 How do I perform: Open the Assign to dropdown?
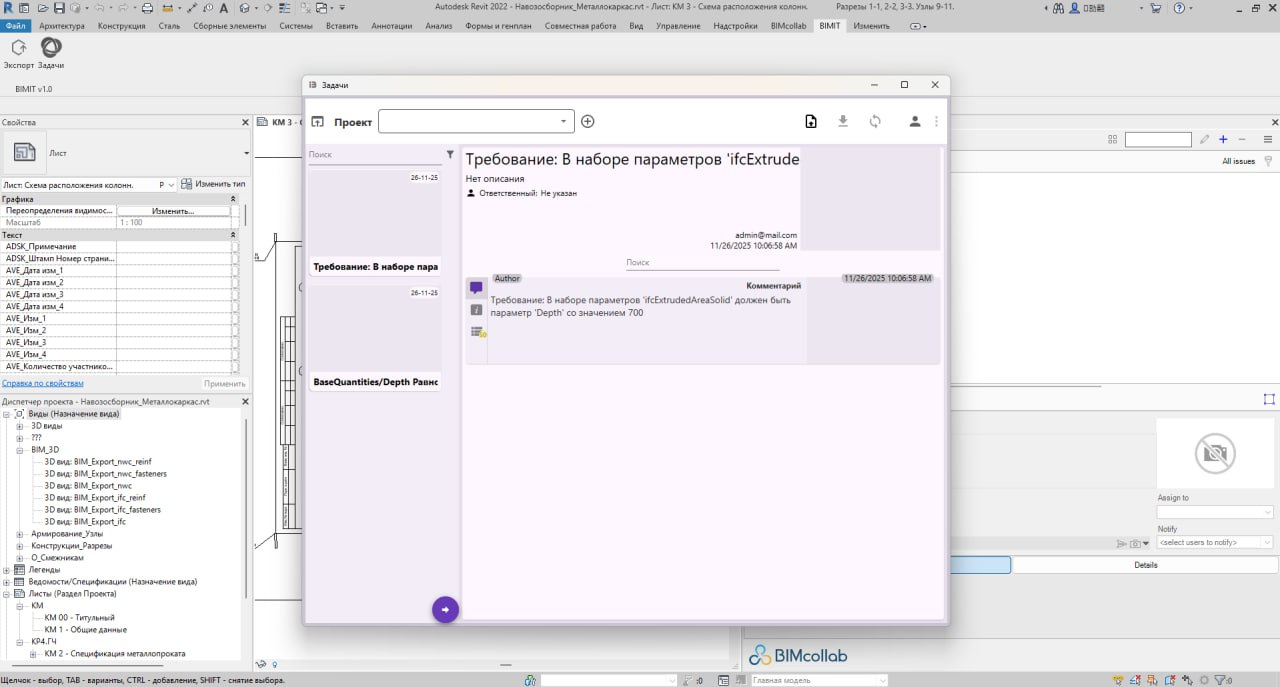(x=1214, y=512)
